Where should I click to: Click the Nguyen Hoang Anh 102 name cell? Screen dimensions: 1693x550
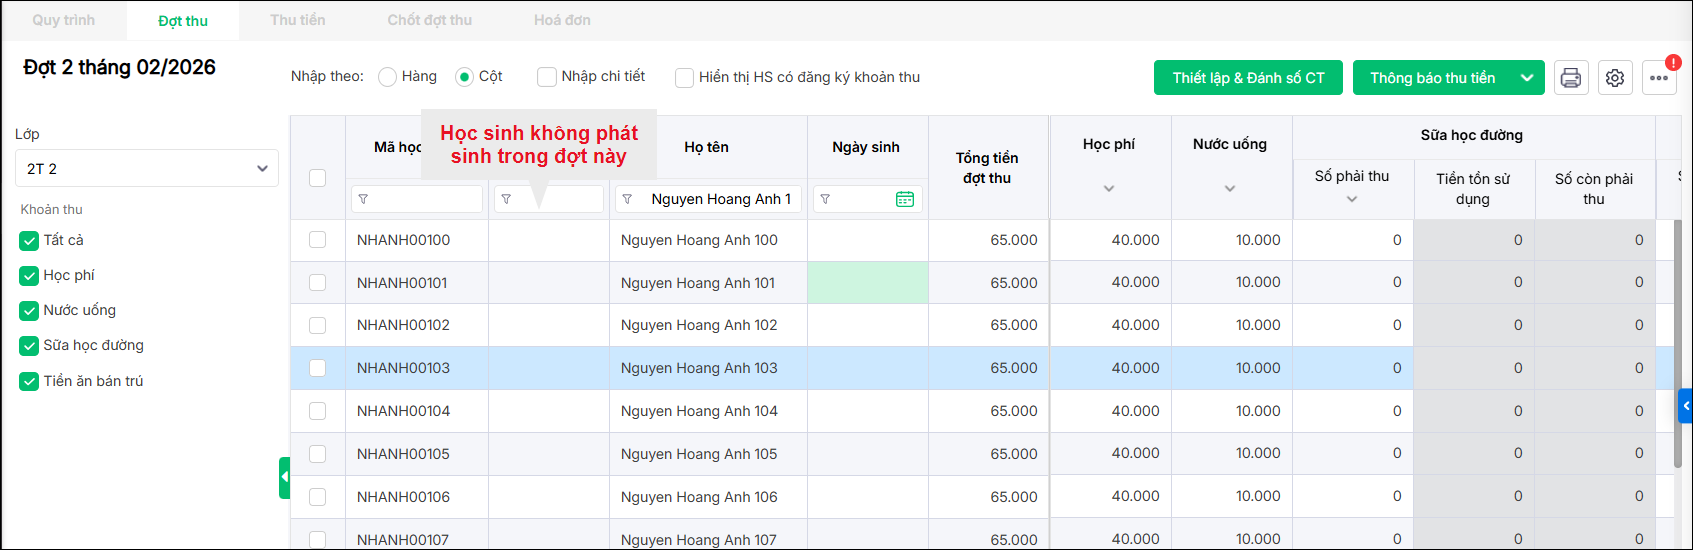coord(708,325)
